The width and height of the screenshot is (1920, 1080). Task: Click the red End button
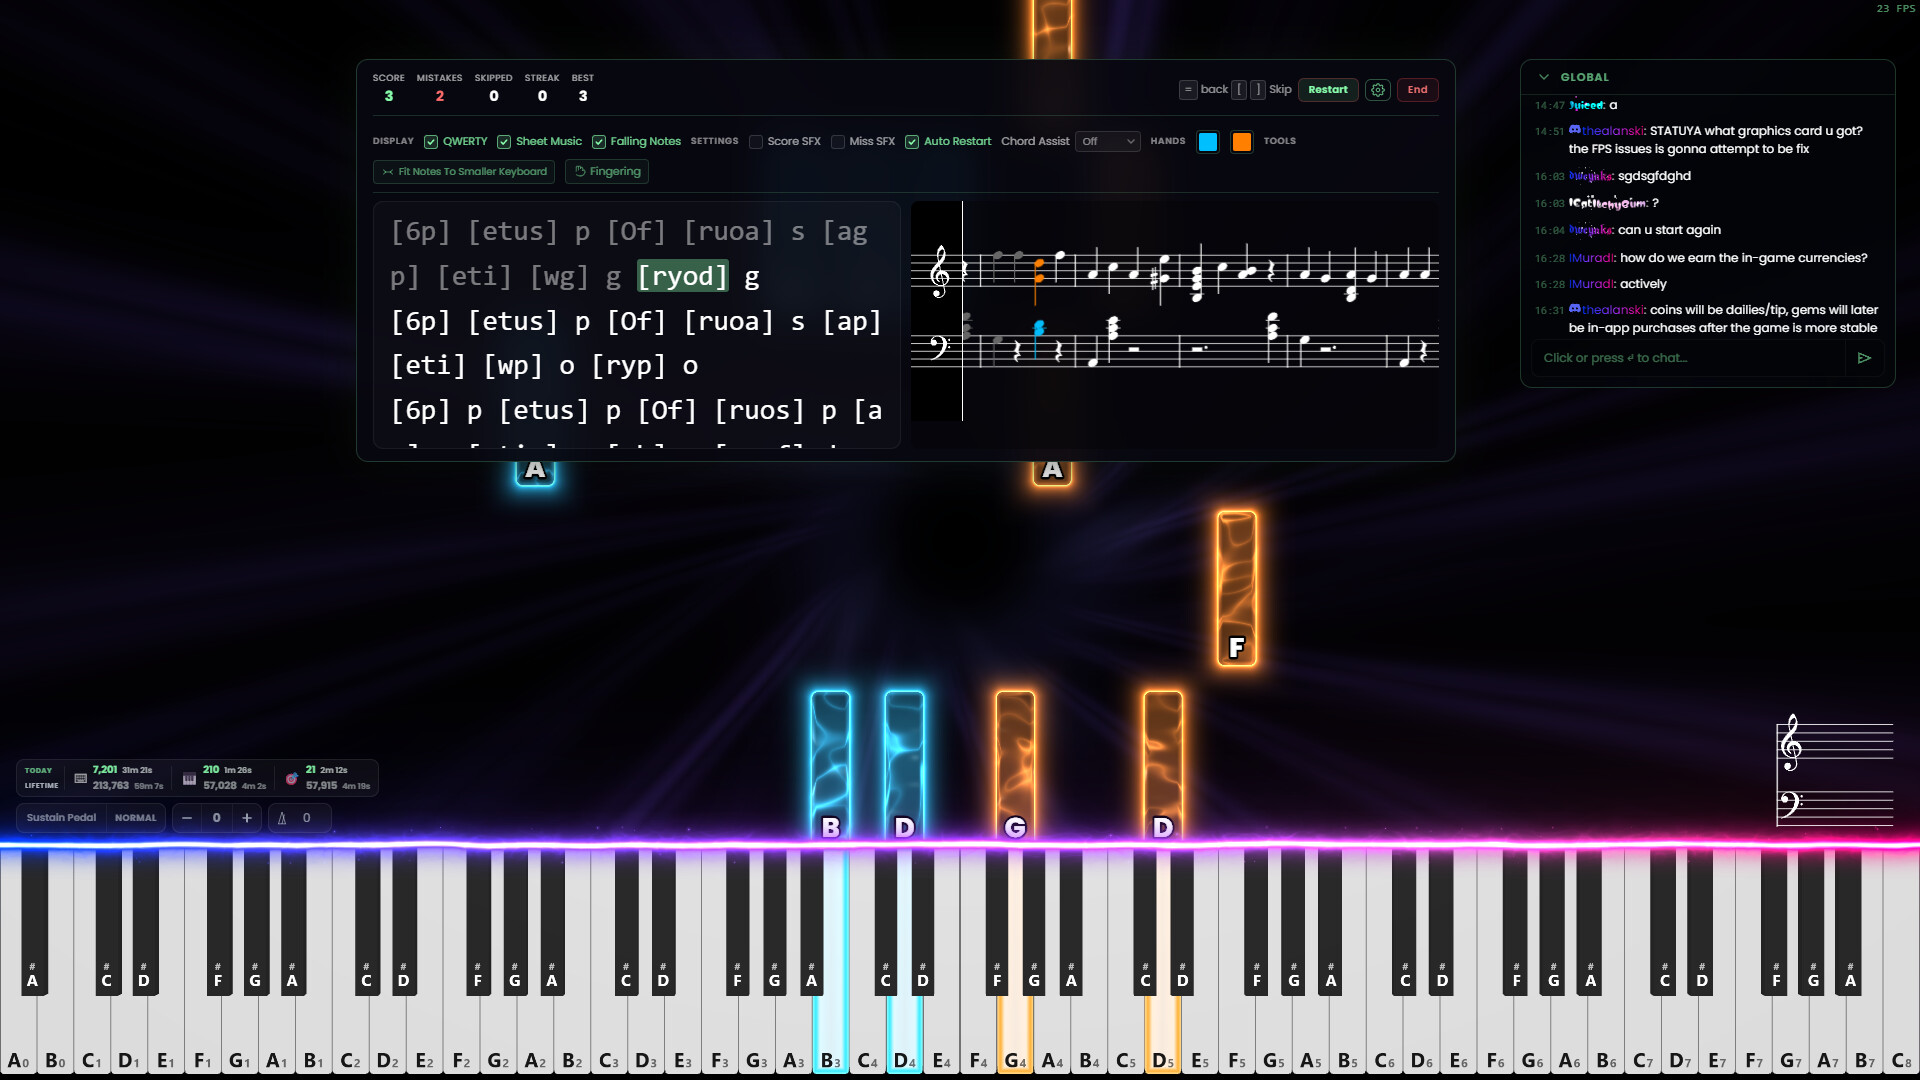pyautogui.click(x=1417, y=90)
